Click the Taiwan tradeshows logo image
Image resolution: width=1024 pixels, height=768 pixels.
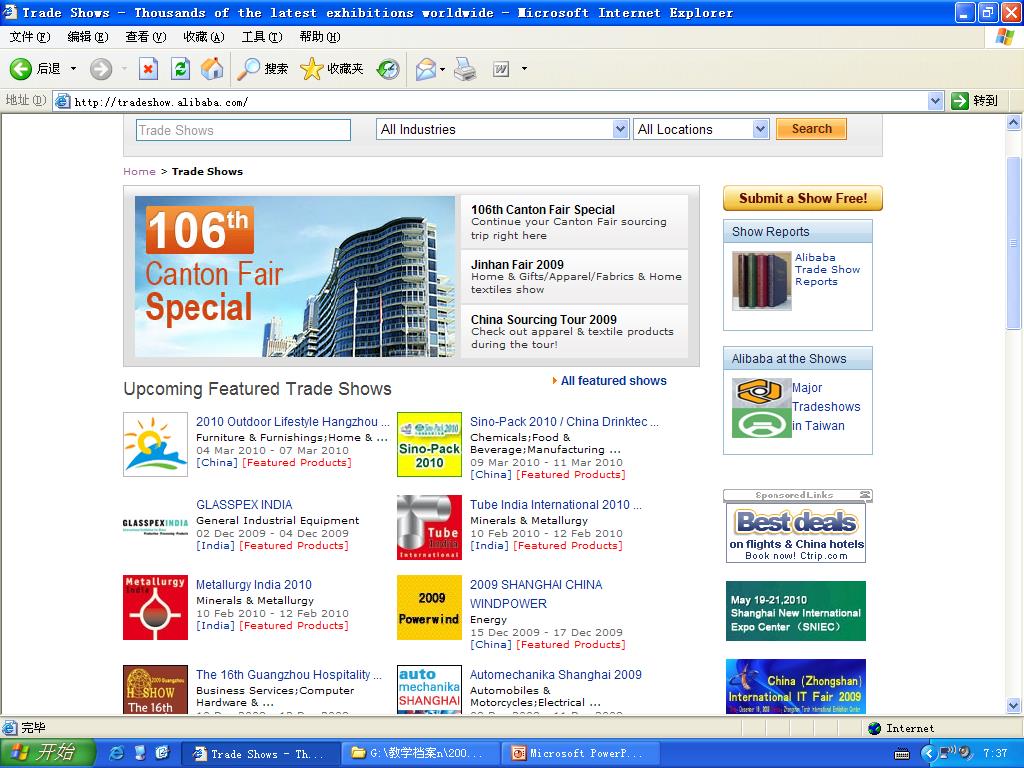[x=761, y=408]
